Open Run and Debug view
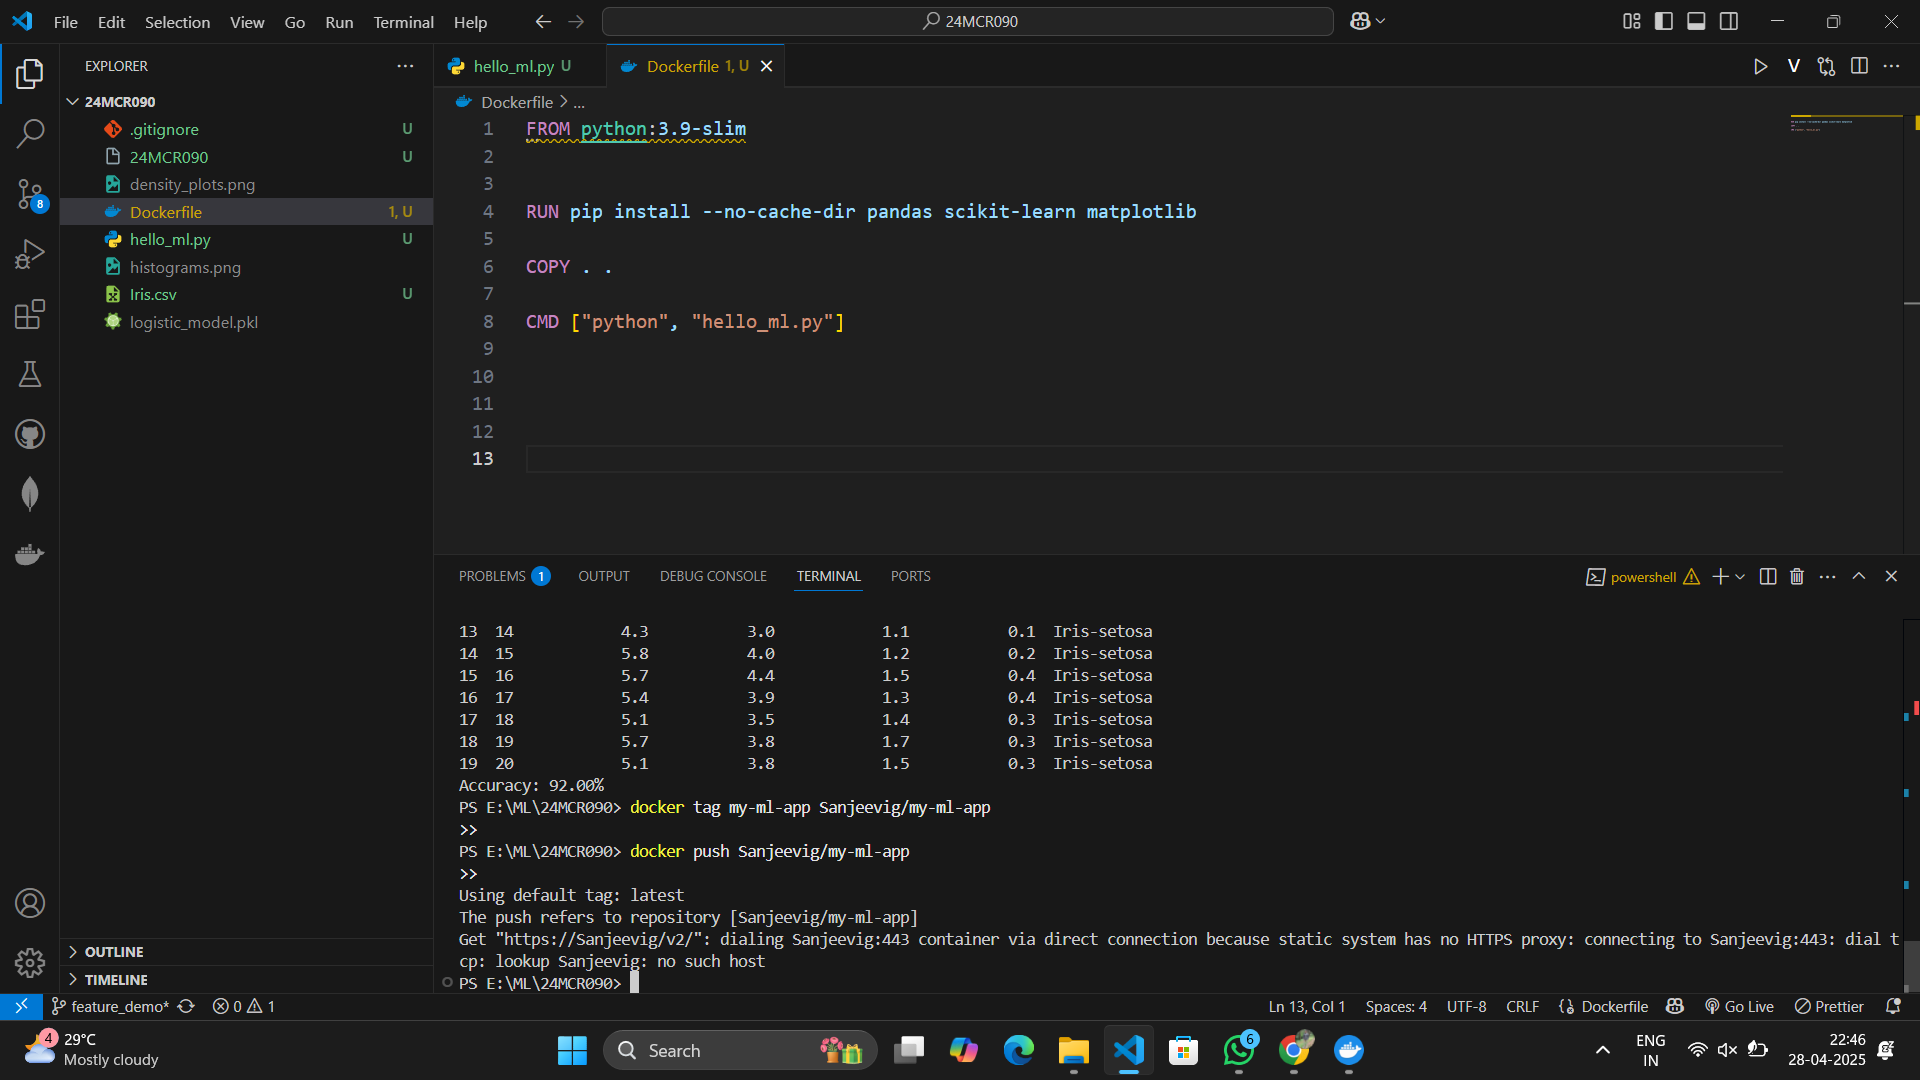Viewport: 1920px width, 1080px height. click(30, 254)
